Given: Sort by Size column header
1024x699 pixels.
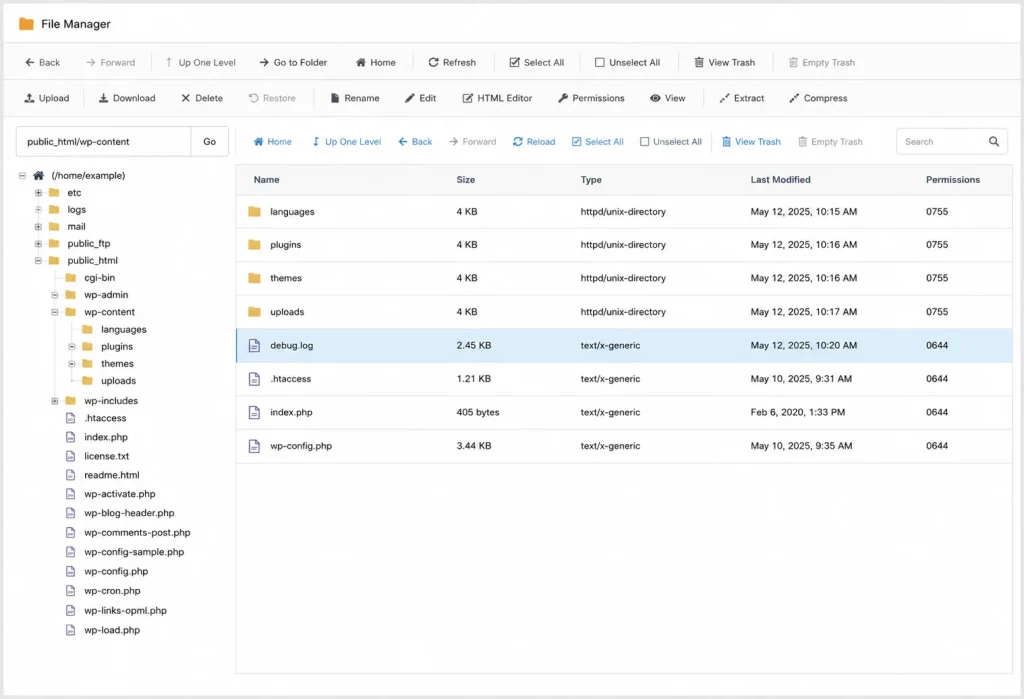Looking at the screenshot, I should (x=466, y=180).
